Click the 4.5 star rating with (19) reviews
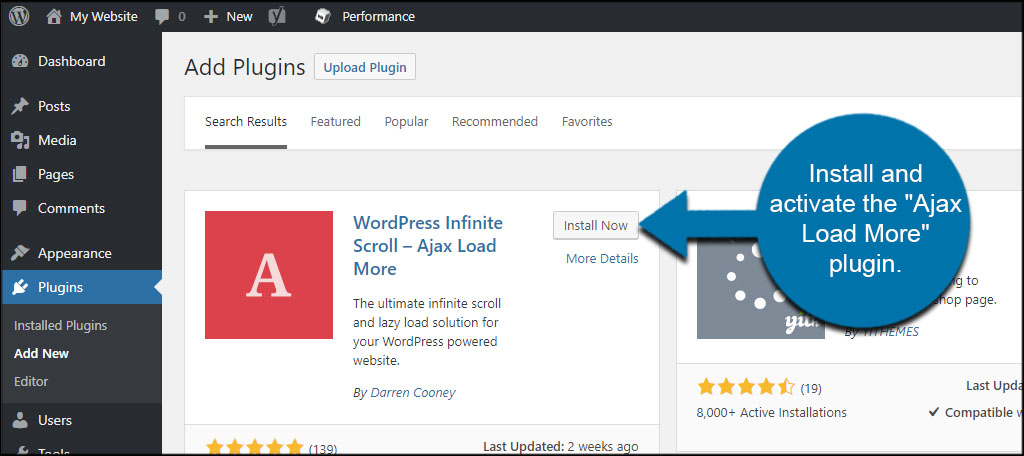 point(760,387)
